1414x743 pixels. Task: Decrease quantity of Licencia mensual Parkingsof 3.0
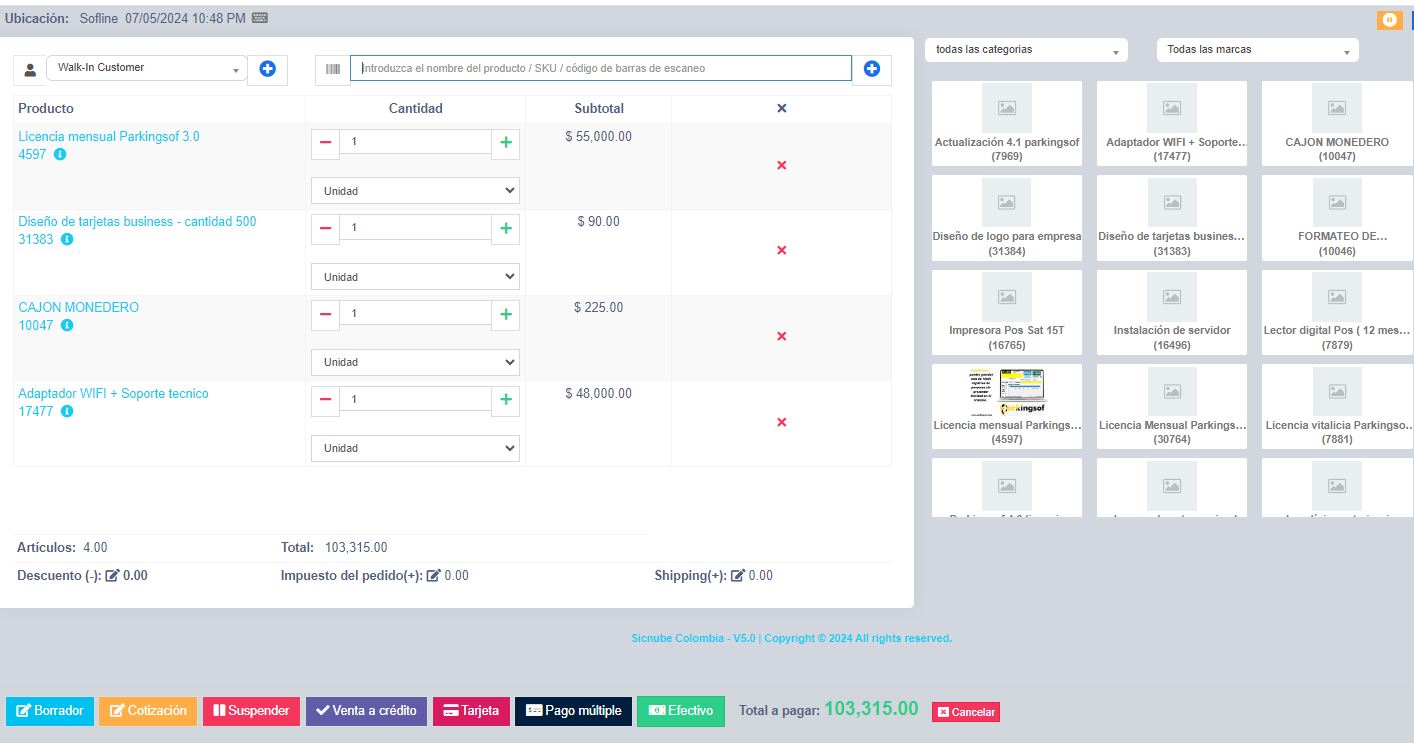tap(325, 142)
